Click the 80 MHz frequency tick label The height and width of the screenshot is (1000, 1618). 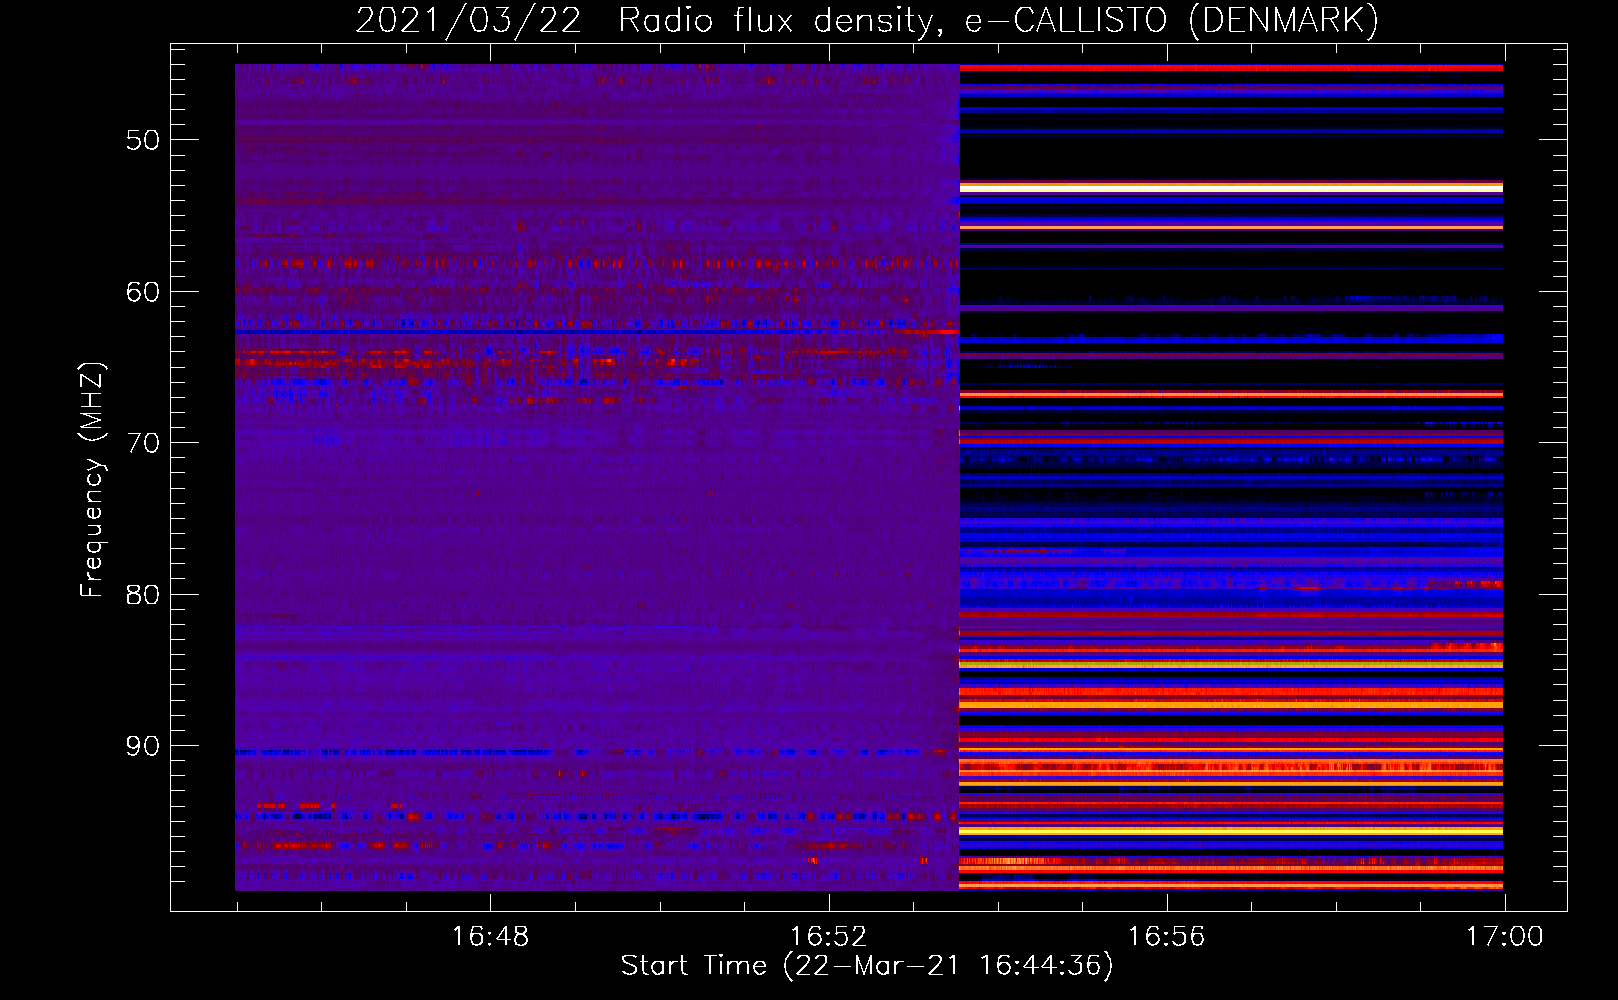pyautogui.click(x=143, y=595)
